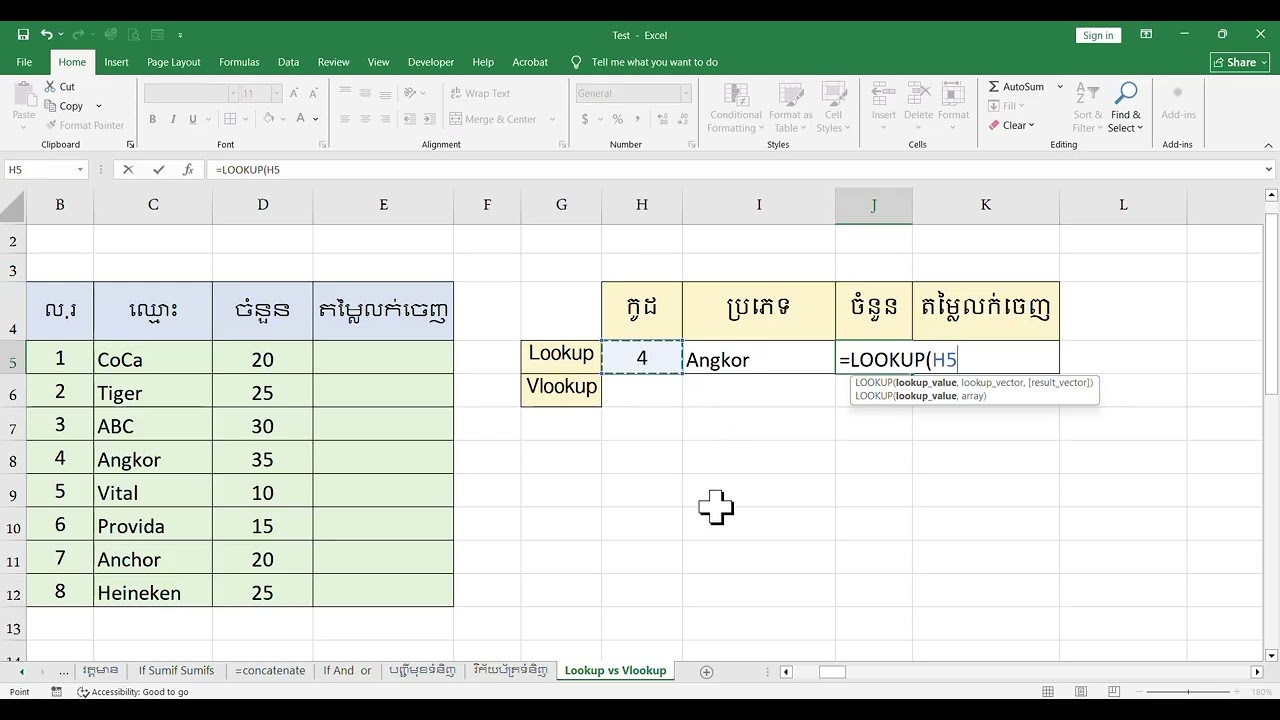Switch to the Insert ribbon tab

tap(116, 62)
